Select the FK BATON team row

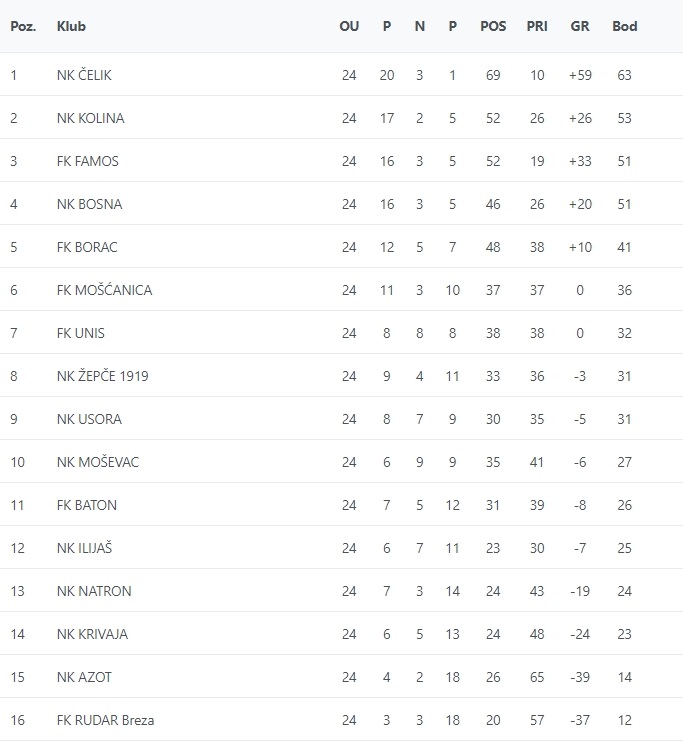87,505
